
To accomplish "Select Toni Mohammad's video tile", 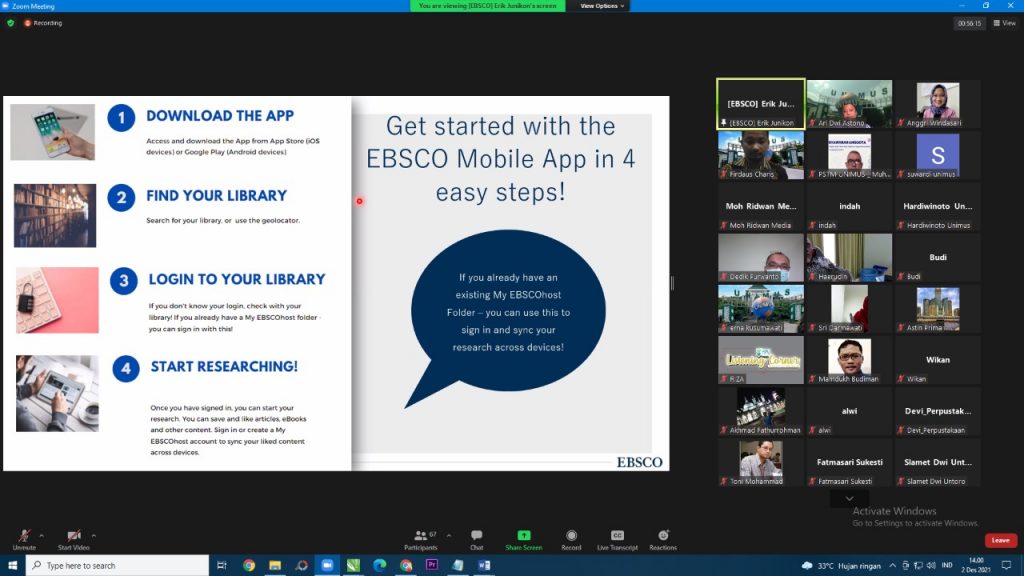I will tap(761, 462).
